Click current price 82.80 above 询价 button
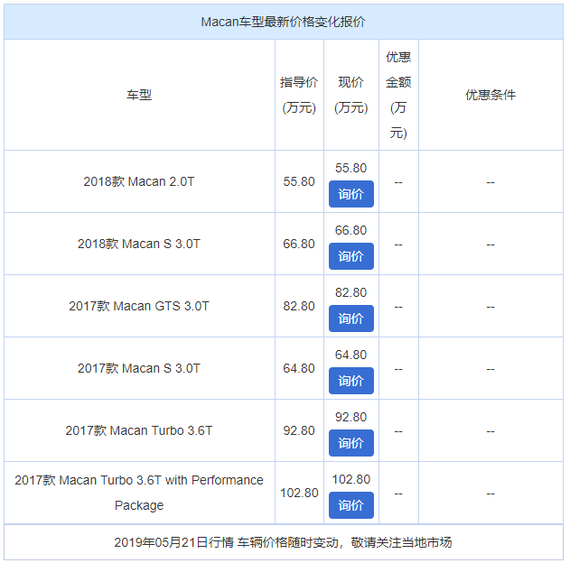 click(351, 292)
